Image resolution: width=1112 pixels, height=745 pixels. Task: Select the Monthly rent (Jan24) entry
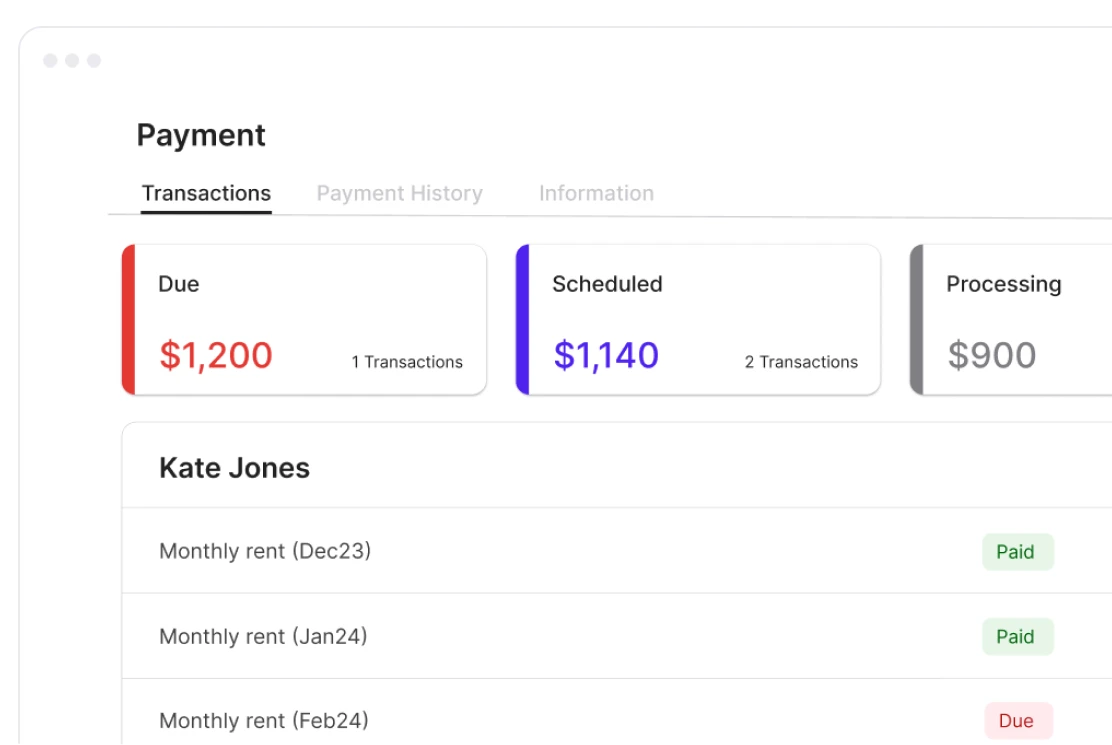(263, 636)
